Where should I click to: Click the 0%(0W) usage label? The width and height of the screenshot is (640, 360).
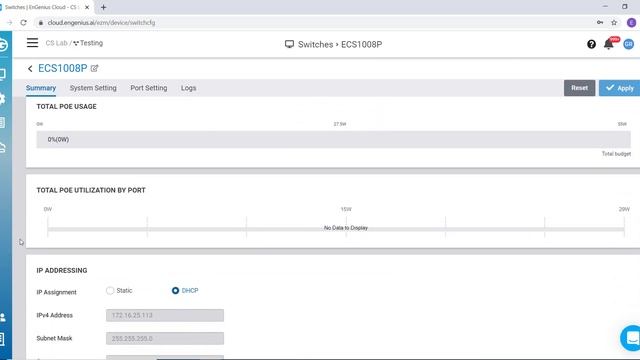click(58, 140)
